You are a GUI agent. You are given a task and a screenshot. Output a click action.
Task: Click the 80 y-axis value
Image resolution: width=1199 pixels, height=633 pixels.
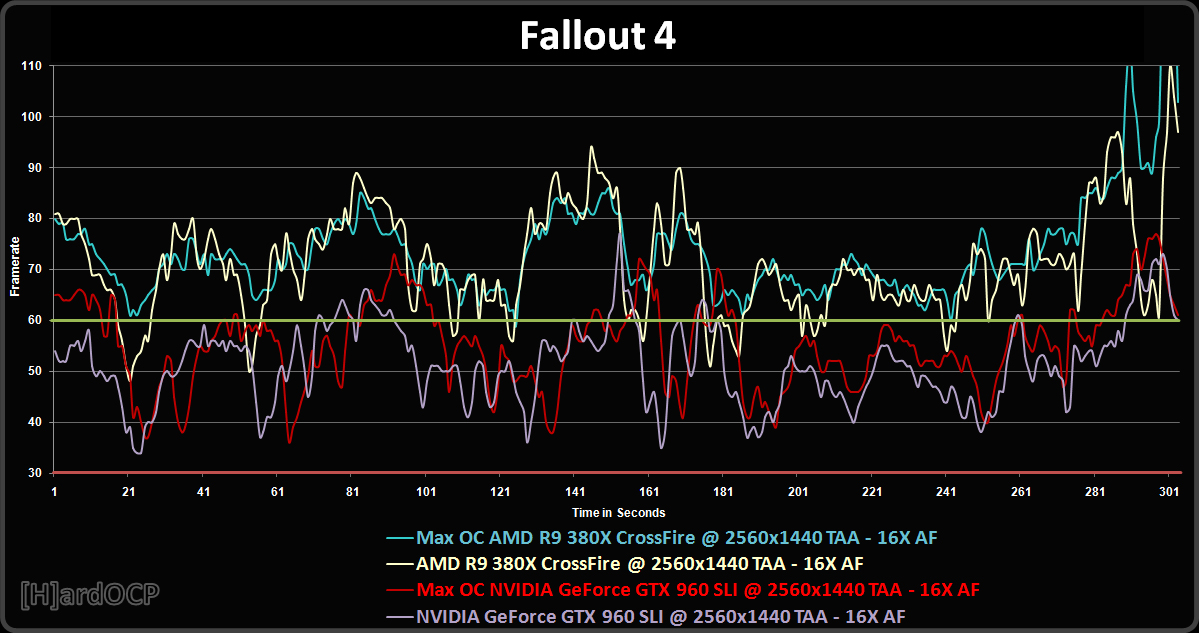coord(34,219)
